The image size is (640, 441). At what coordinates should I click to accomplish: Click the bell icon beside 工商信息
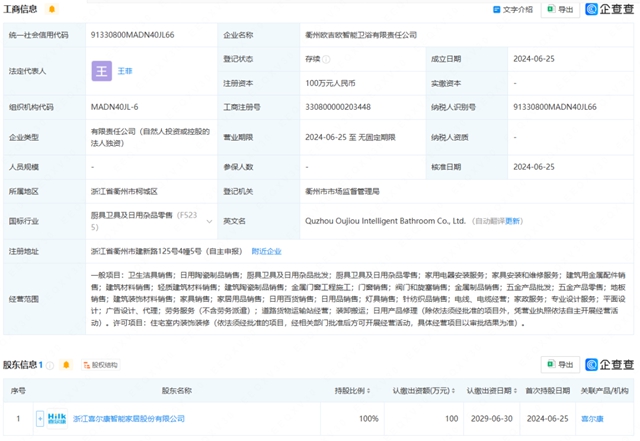(x=52, y=9)
